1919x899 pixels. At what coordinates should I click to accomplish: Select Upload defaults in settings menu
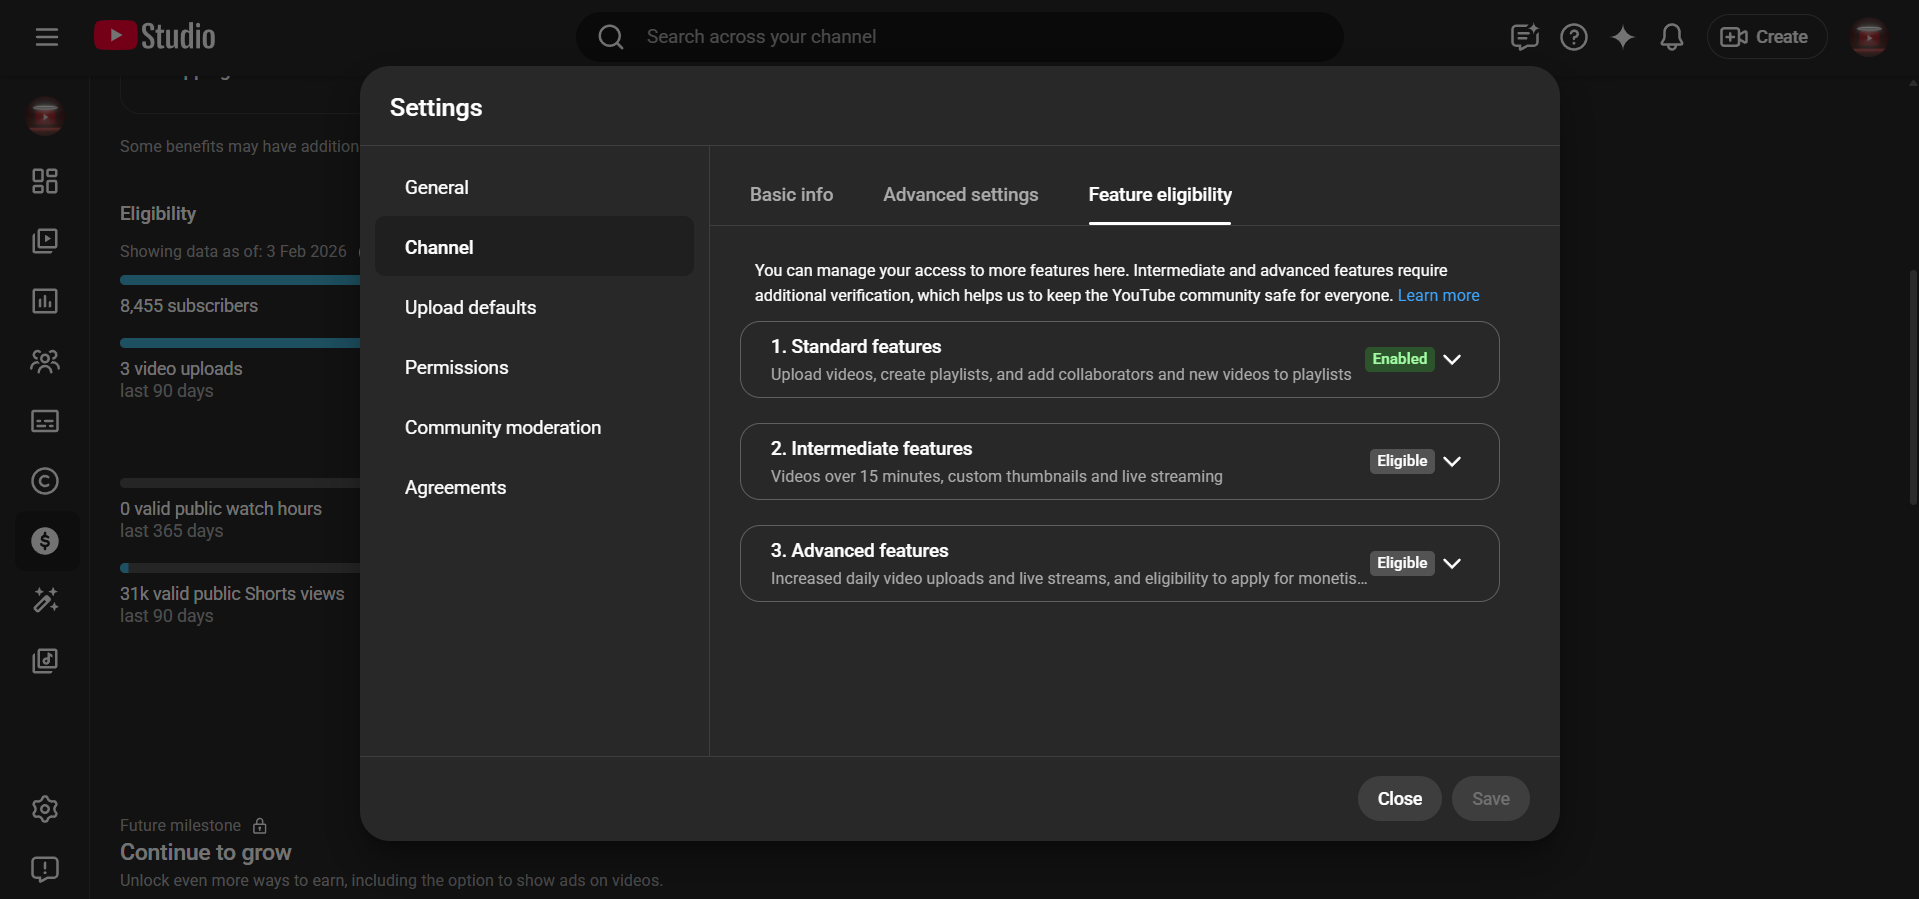click(470, 307)
